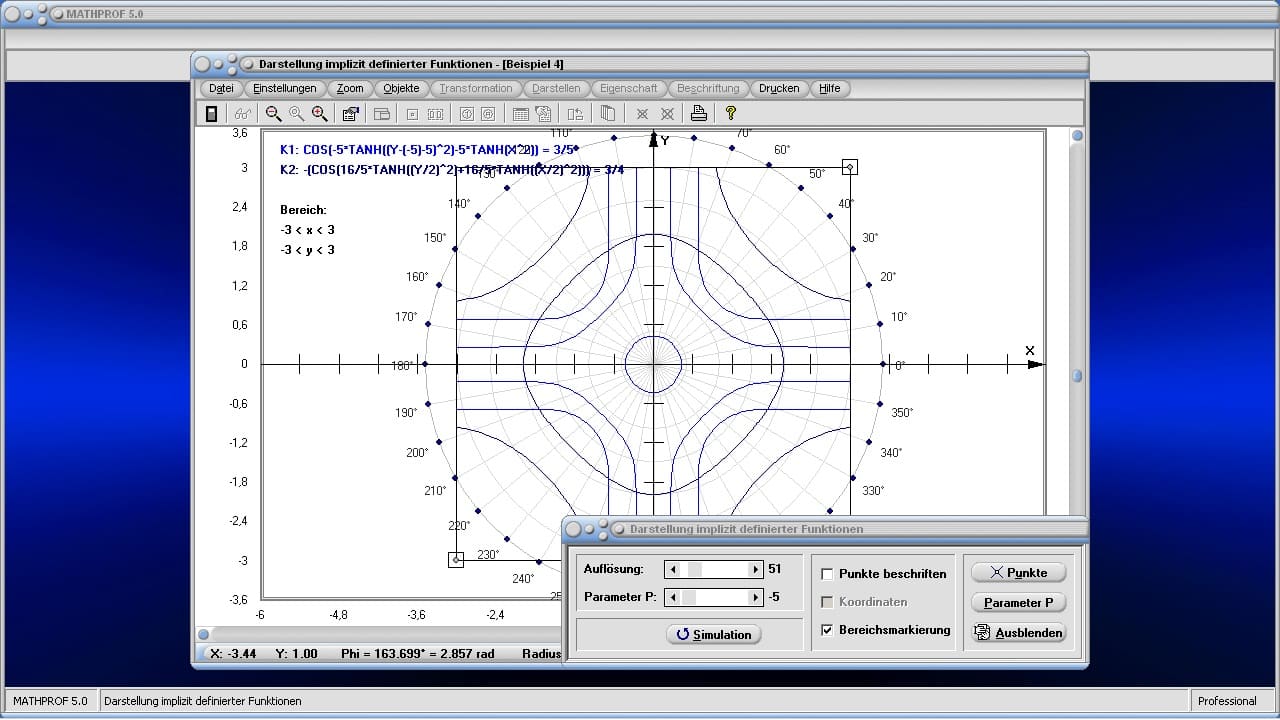
Task: Open the Hilfe menu
Action: 830,88
